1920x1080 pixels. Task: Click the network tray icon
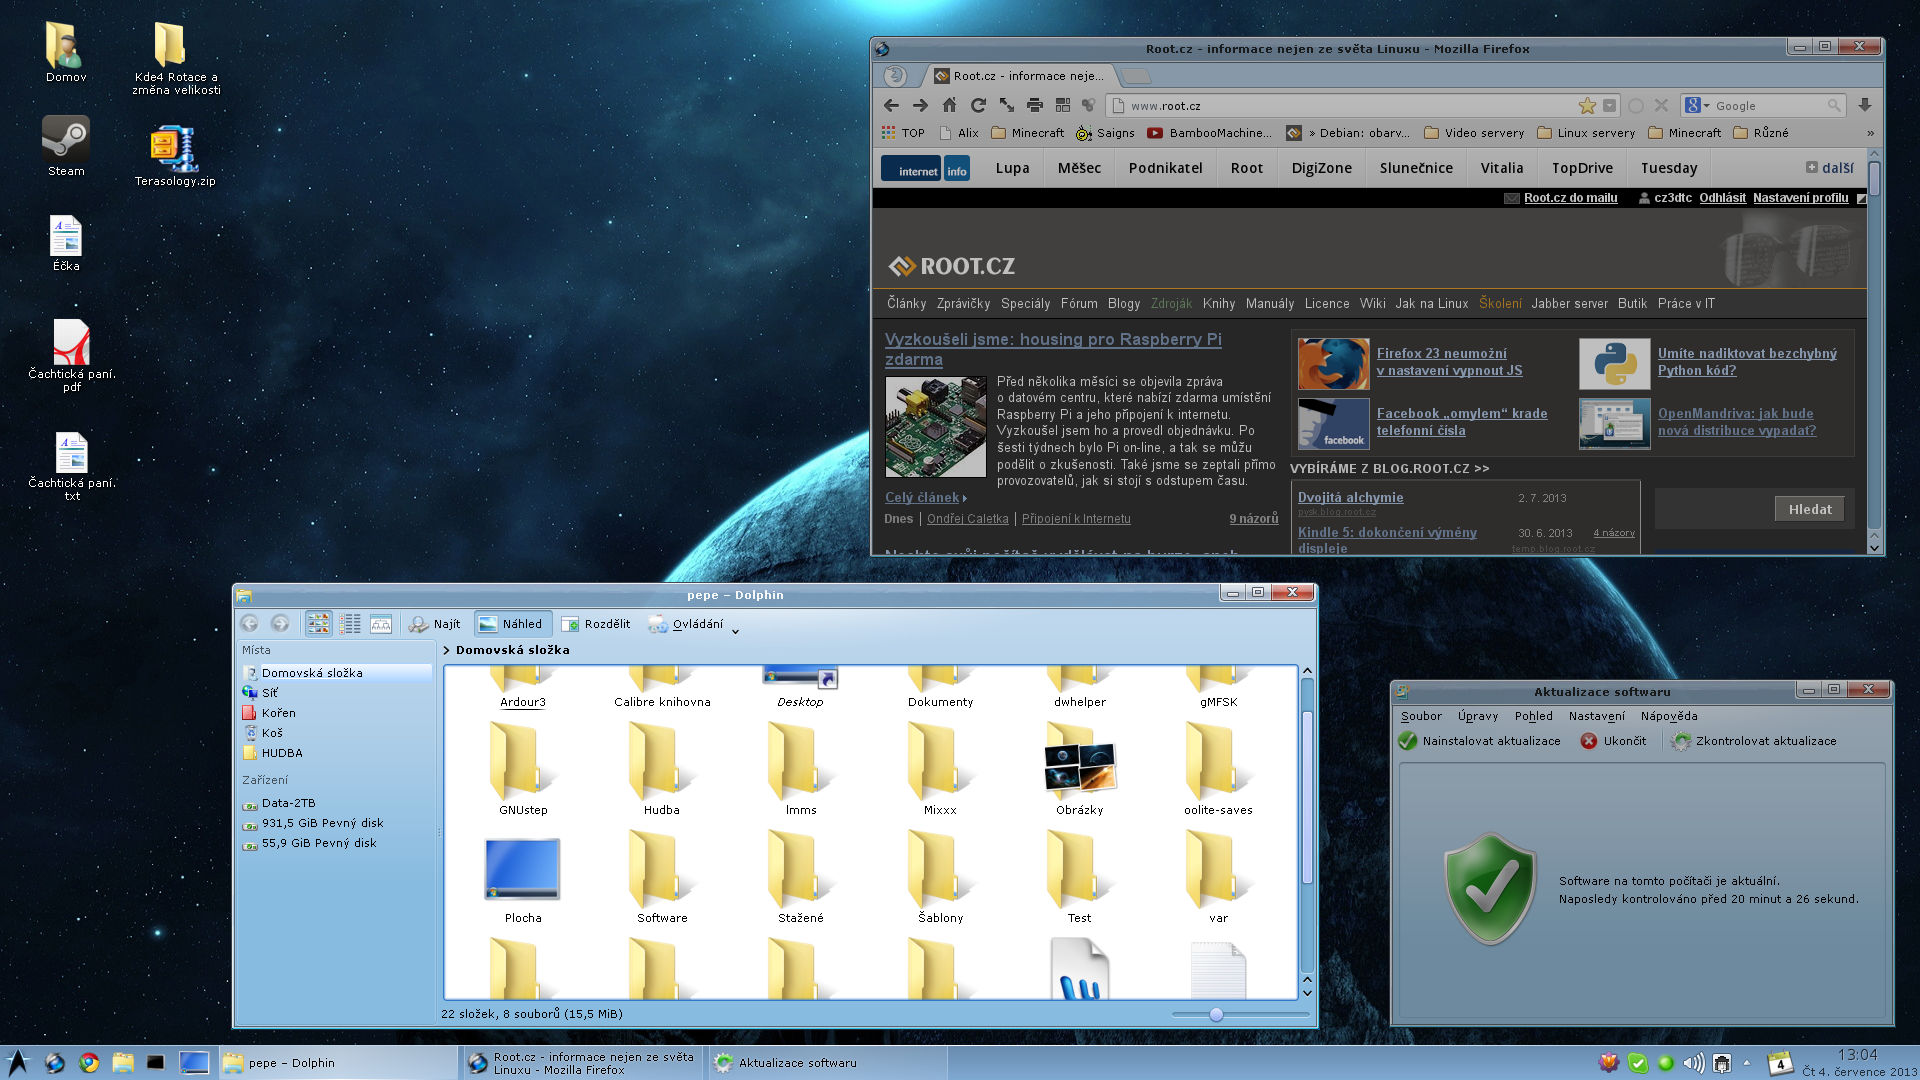tap(1722, 1063)
